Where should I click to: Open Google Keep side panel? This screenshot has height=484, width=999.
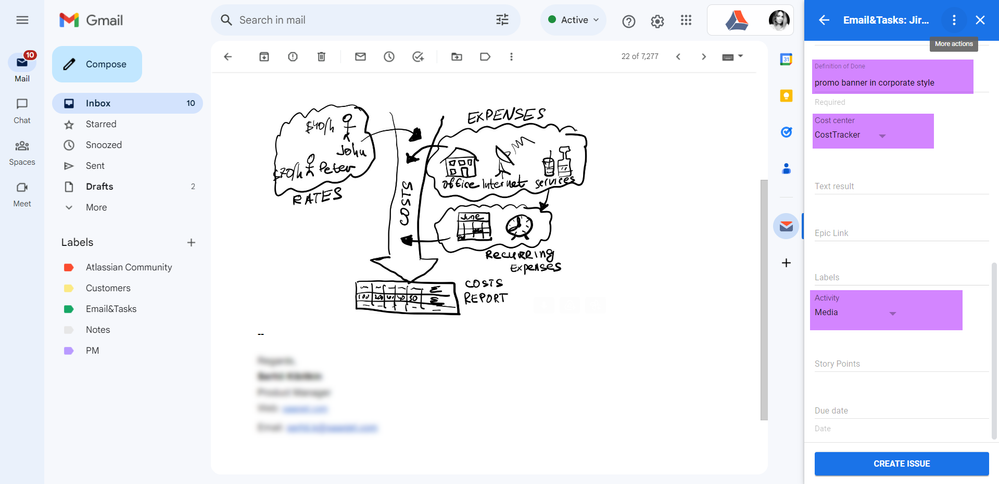pyautogui.click(x=786, y=96)
